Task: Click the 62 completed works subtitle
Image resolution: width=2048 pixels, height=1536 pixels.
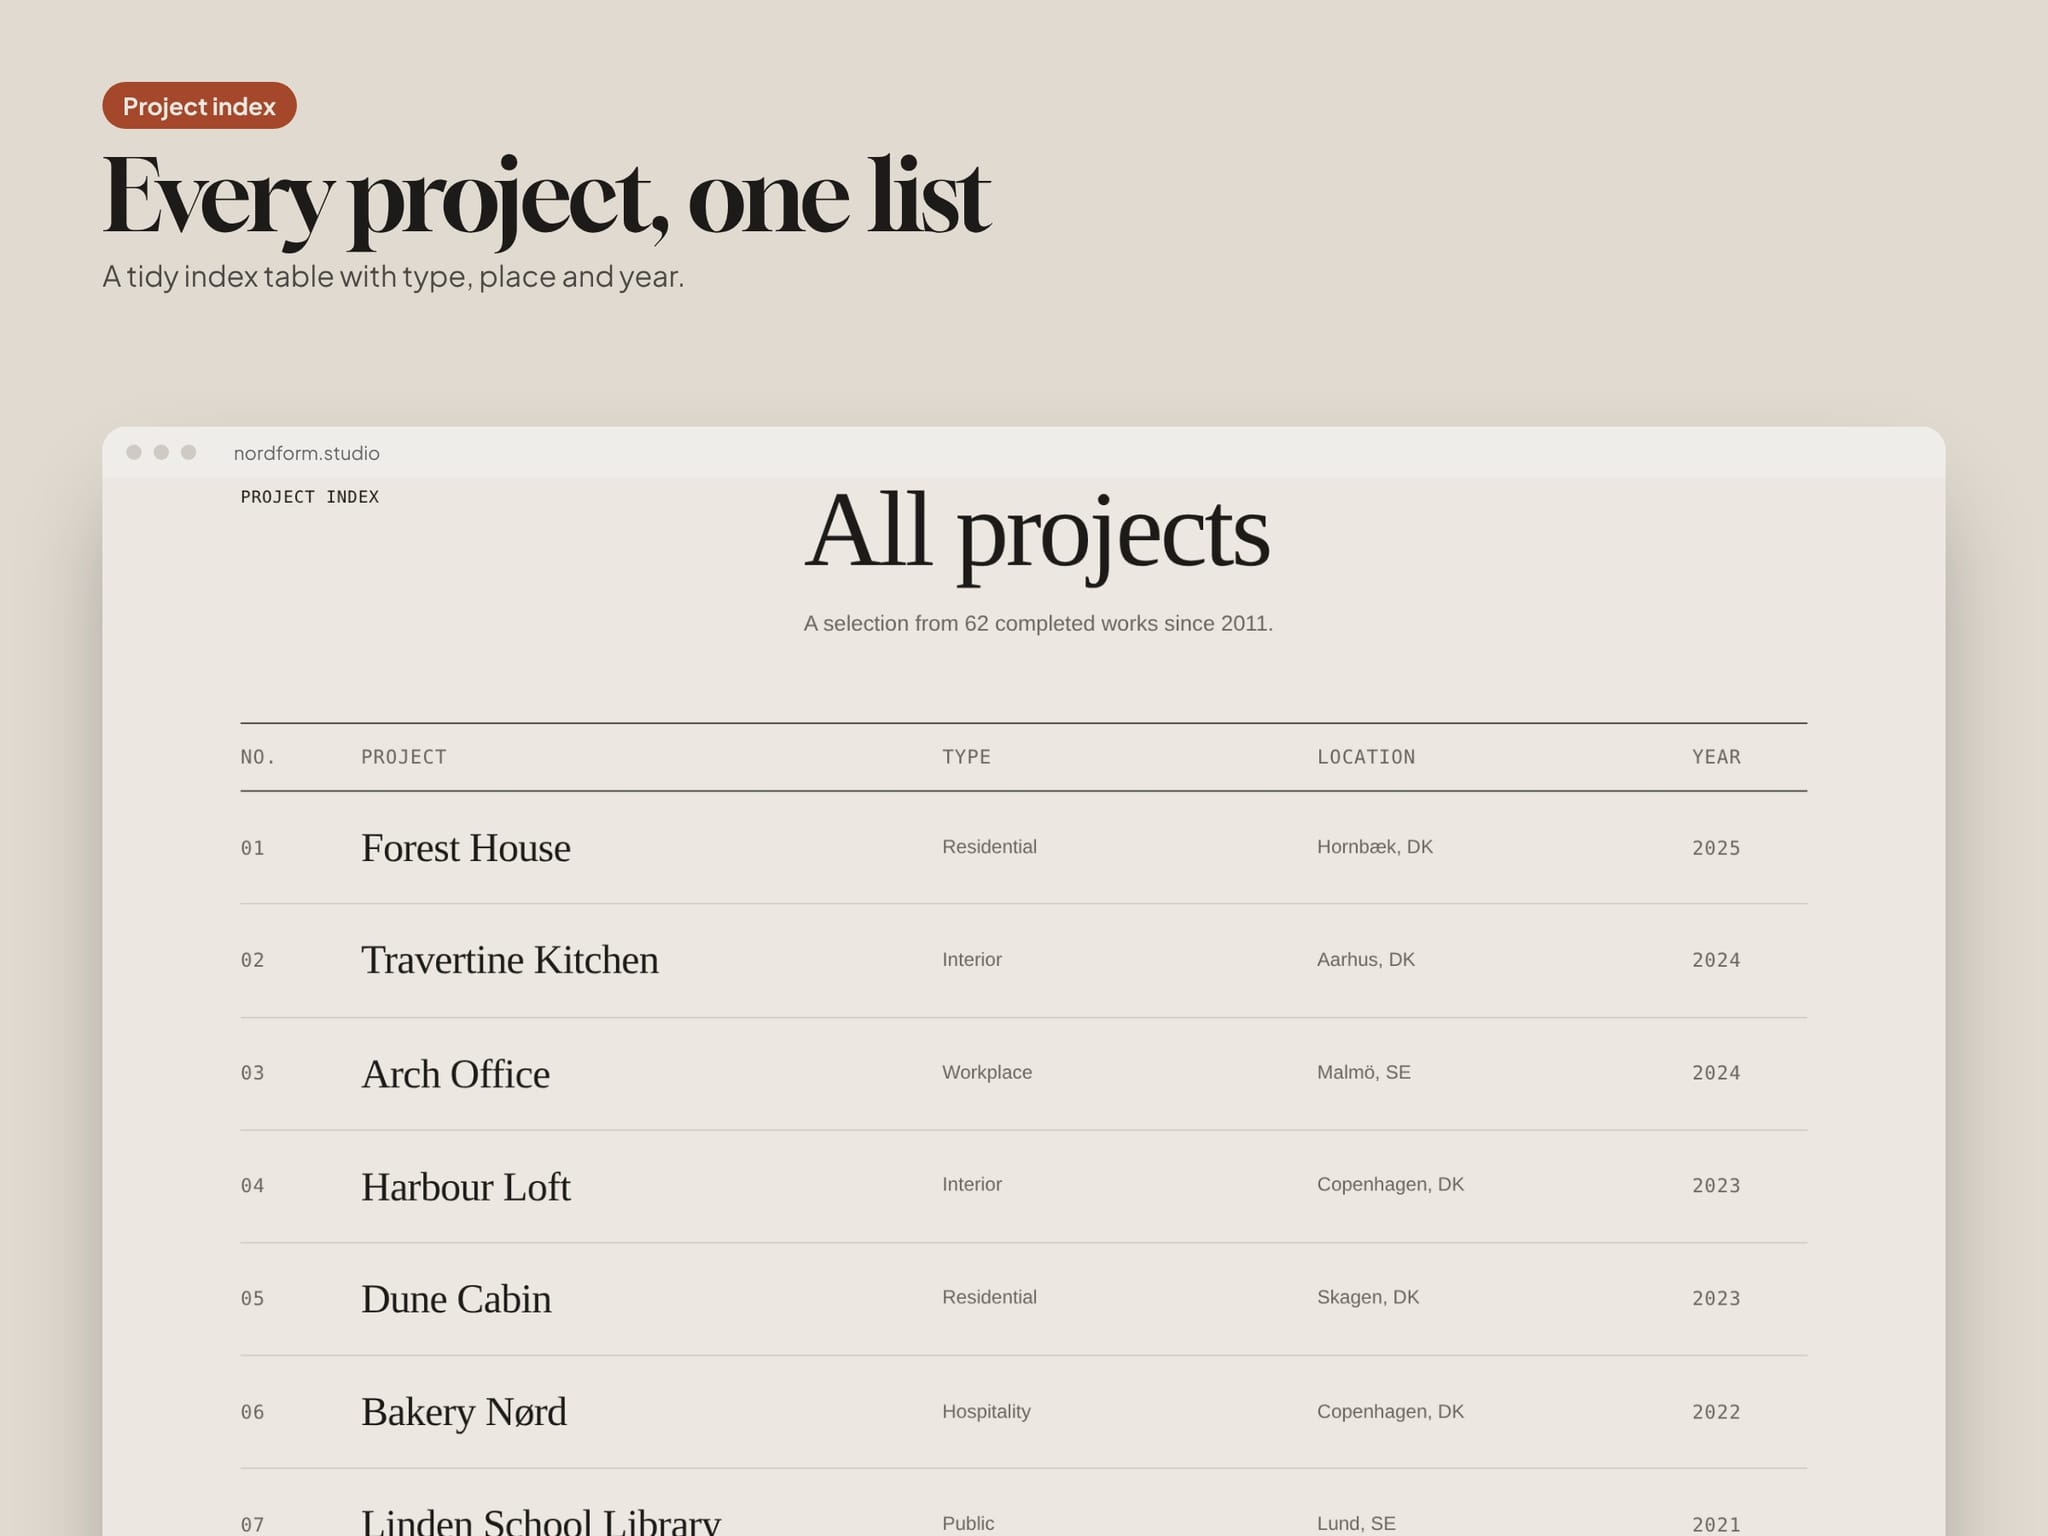Action: [x=1038, y=624]
